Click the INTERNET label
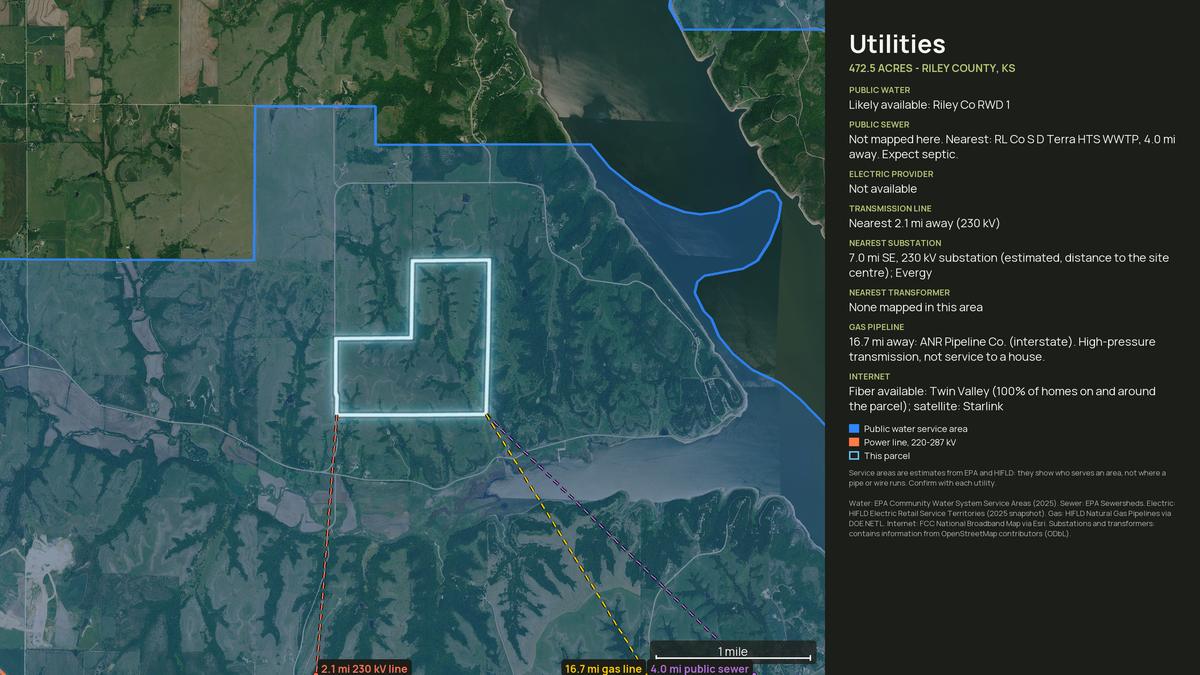Image resolution: width=1200 pixels, height=675 pixels. point(869,377)
